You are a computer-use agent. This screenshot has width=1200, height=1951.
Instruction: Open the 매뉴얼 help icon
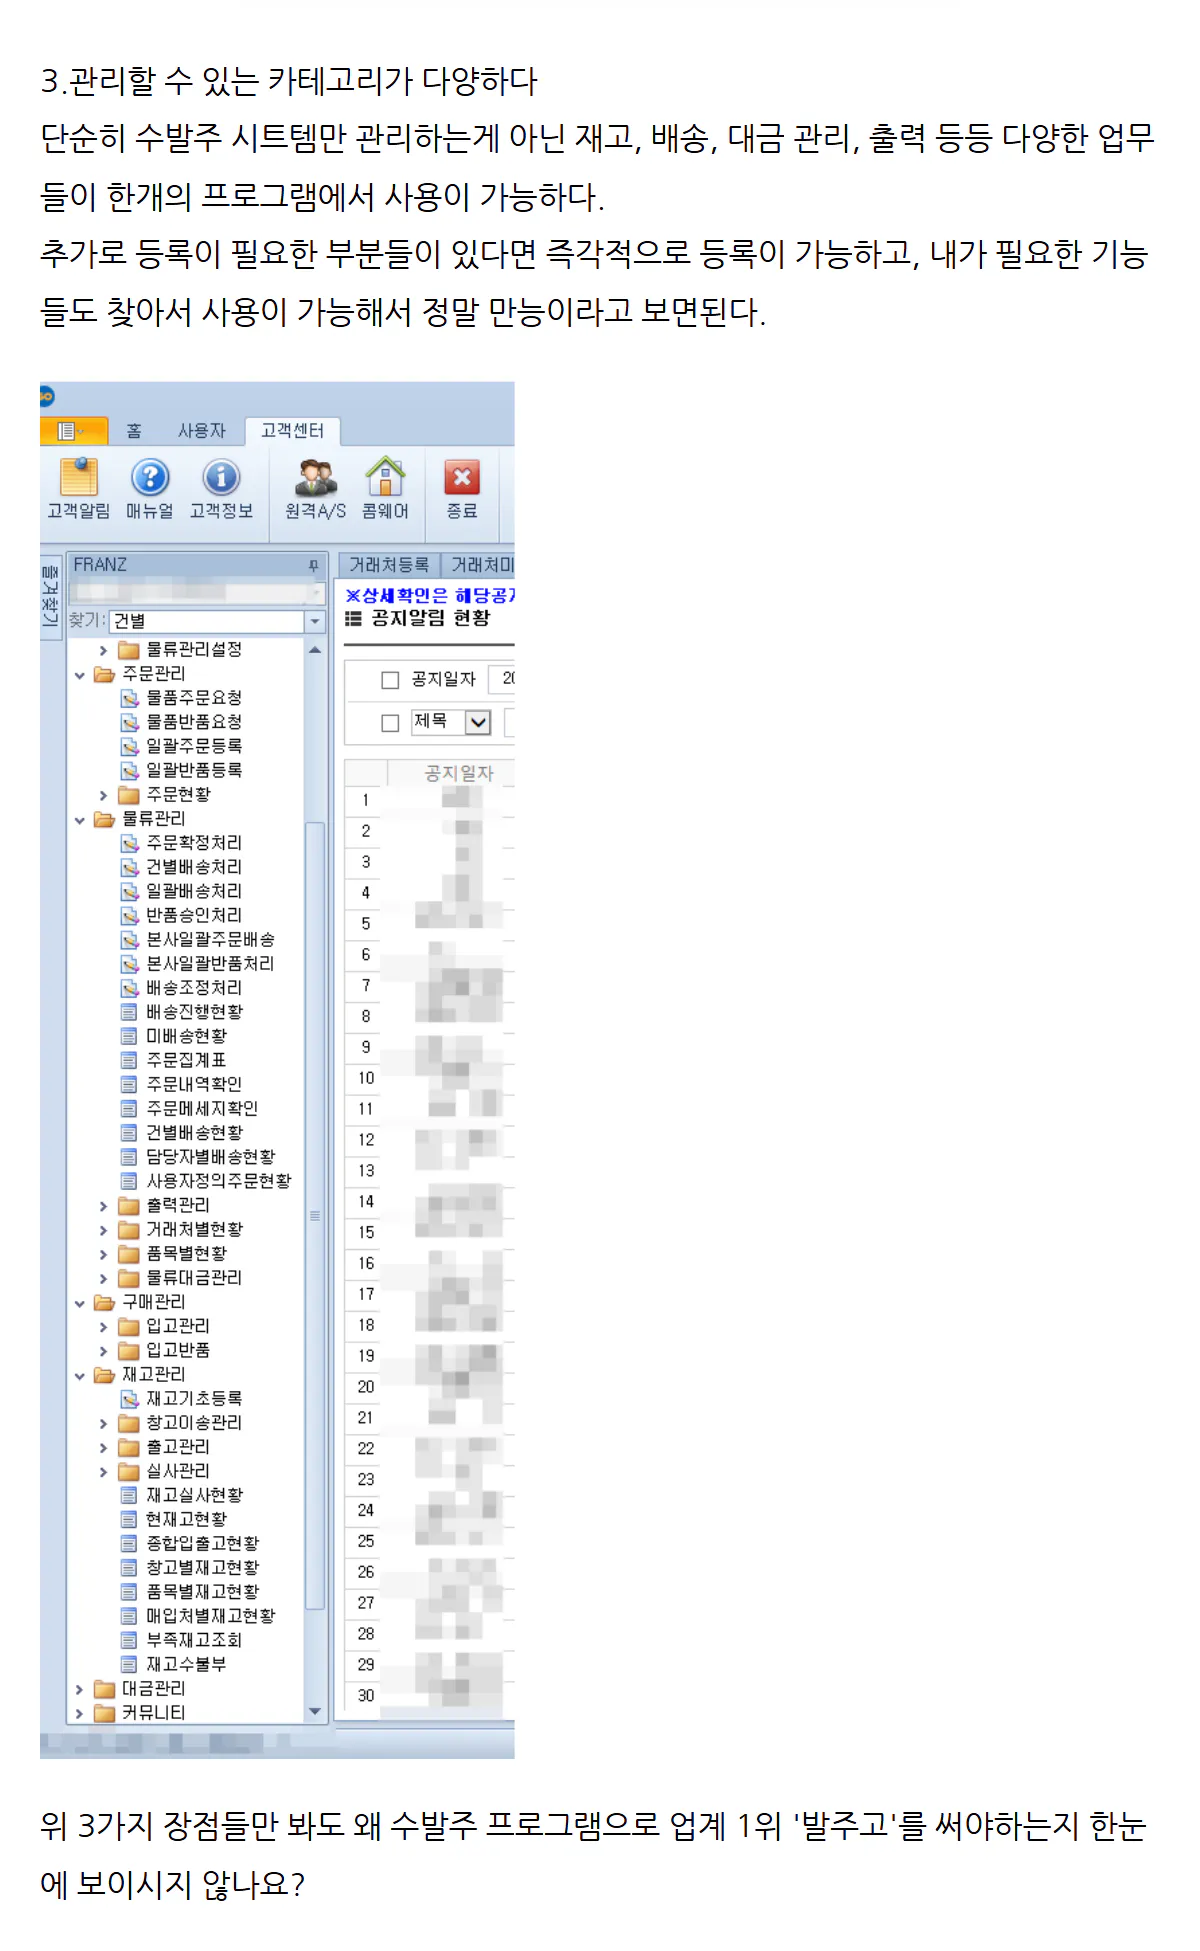(150, 479)
